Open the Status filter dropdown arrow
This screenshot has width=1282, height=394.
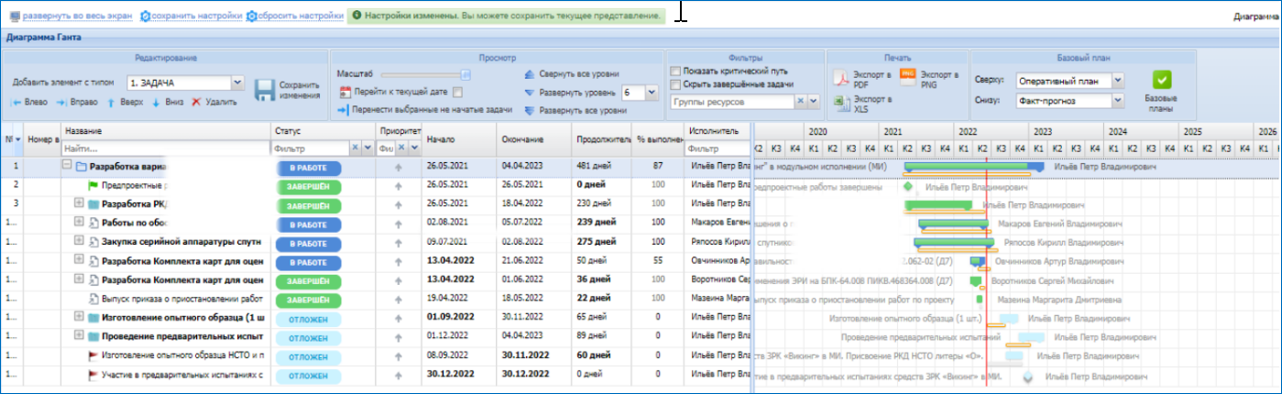tap(367, 148)
